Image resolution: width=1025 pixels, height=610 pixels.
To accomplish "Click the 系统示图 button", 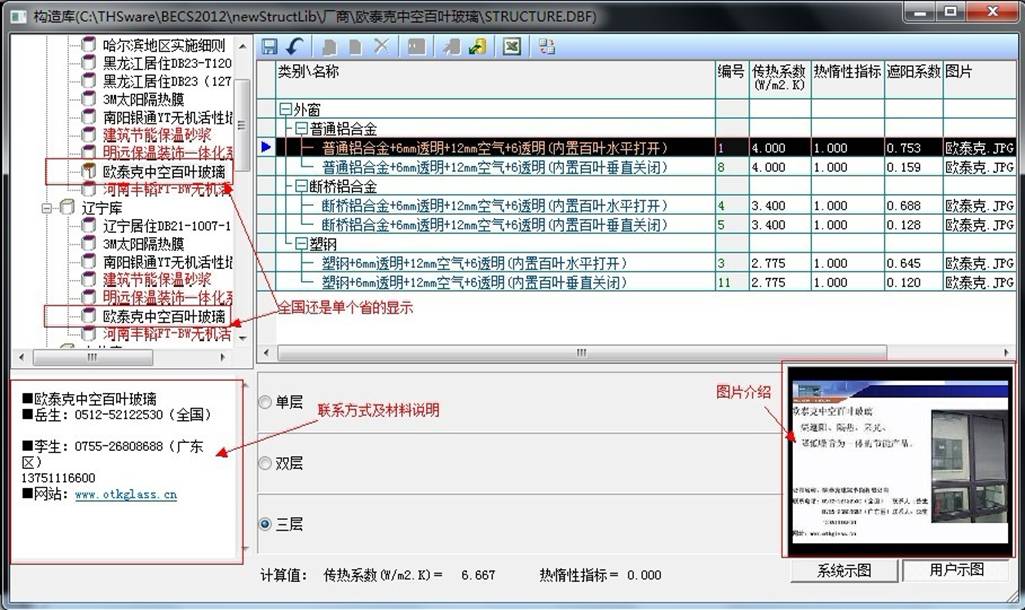I will point(848,569).
